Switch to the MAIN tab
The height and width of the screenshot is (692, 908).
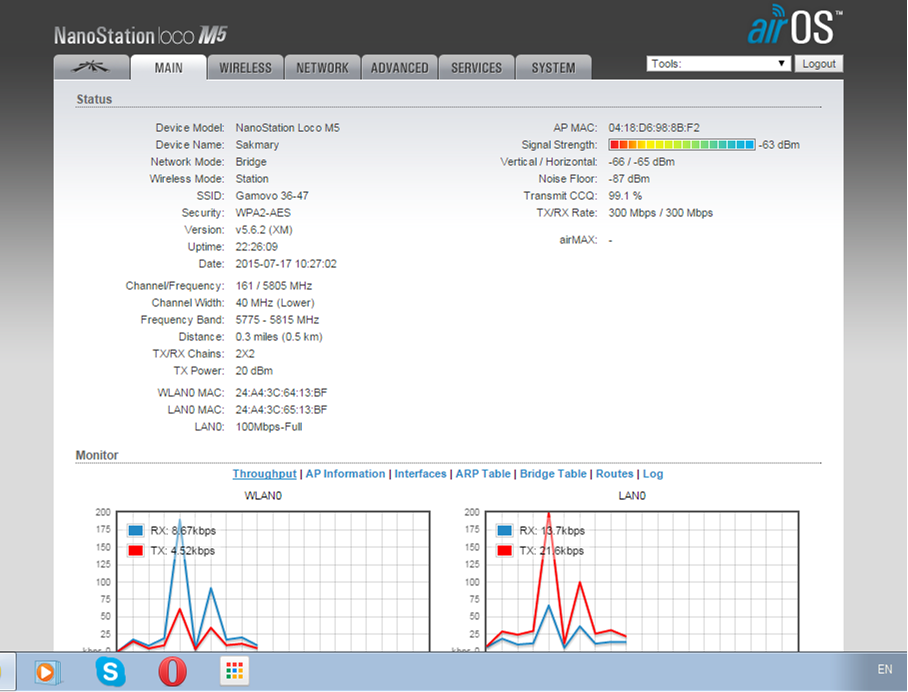169,68
